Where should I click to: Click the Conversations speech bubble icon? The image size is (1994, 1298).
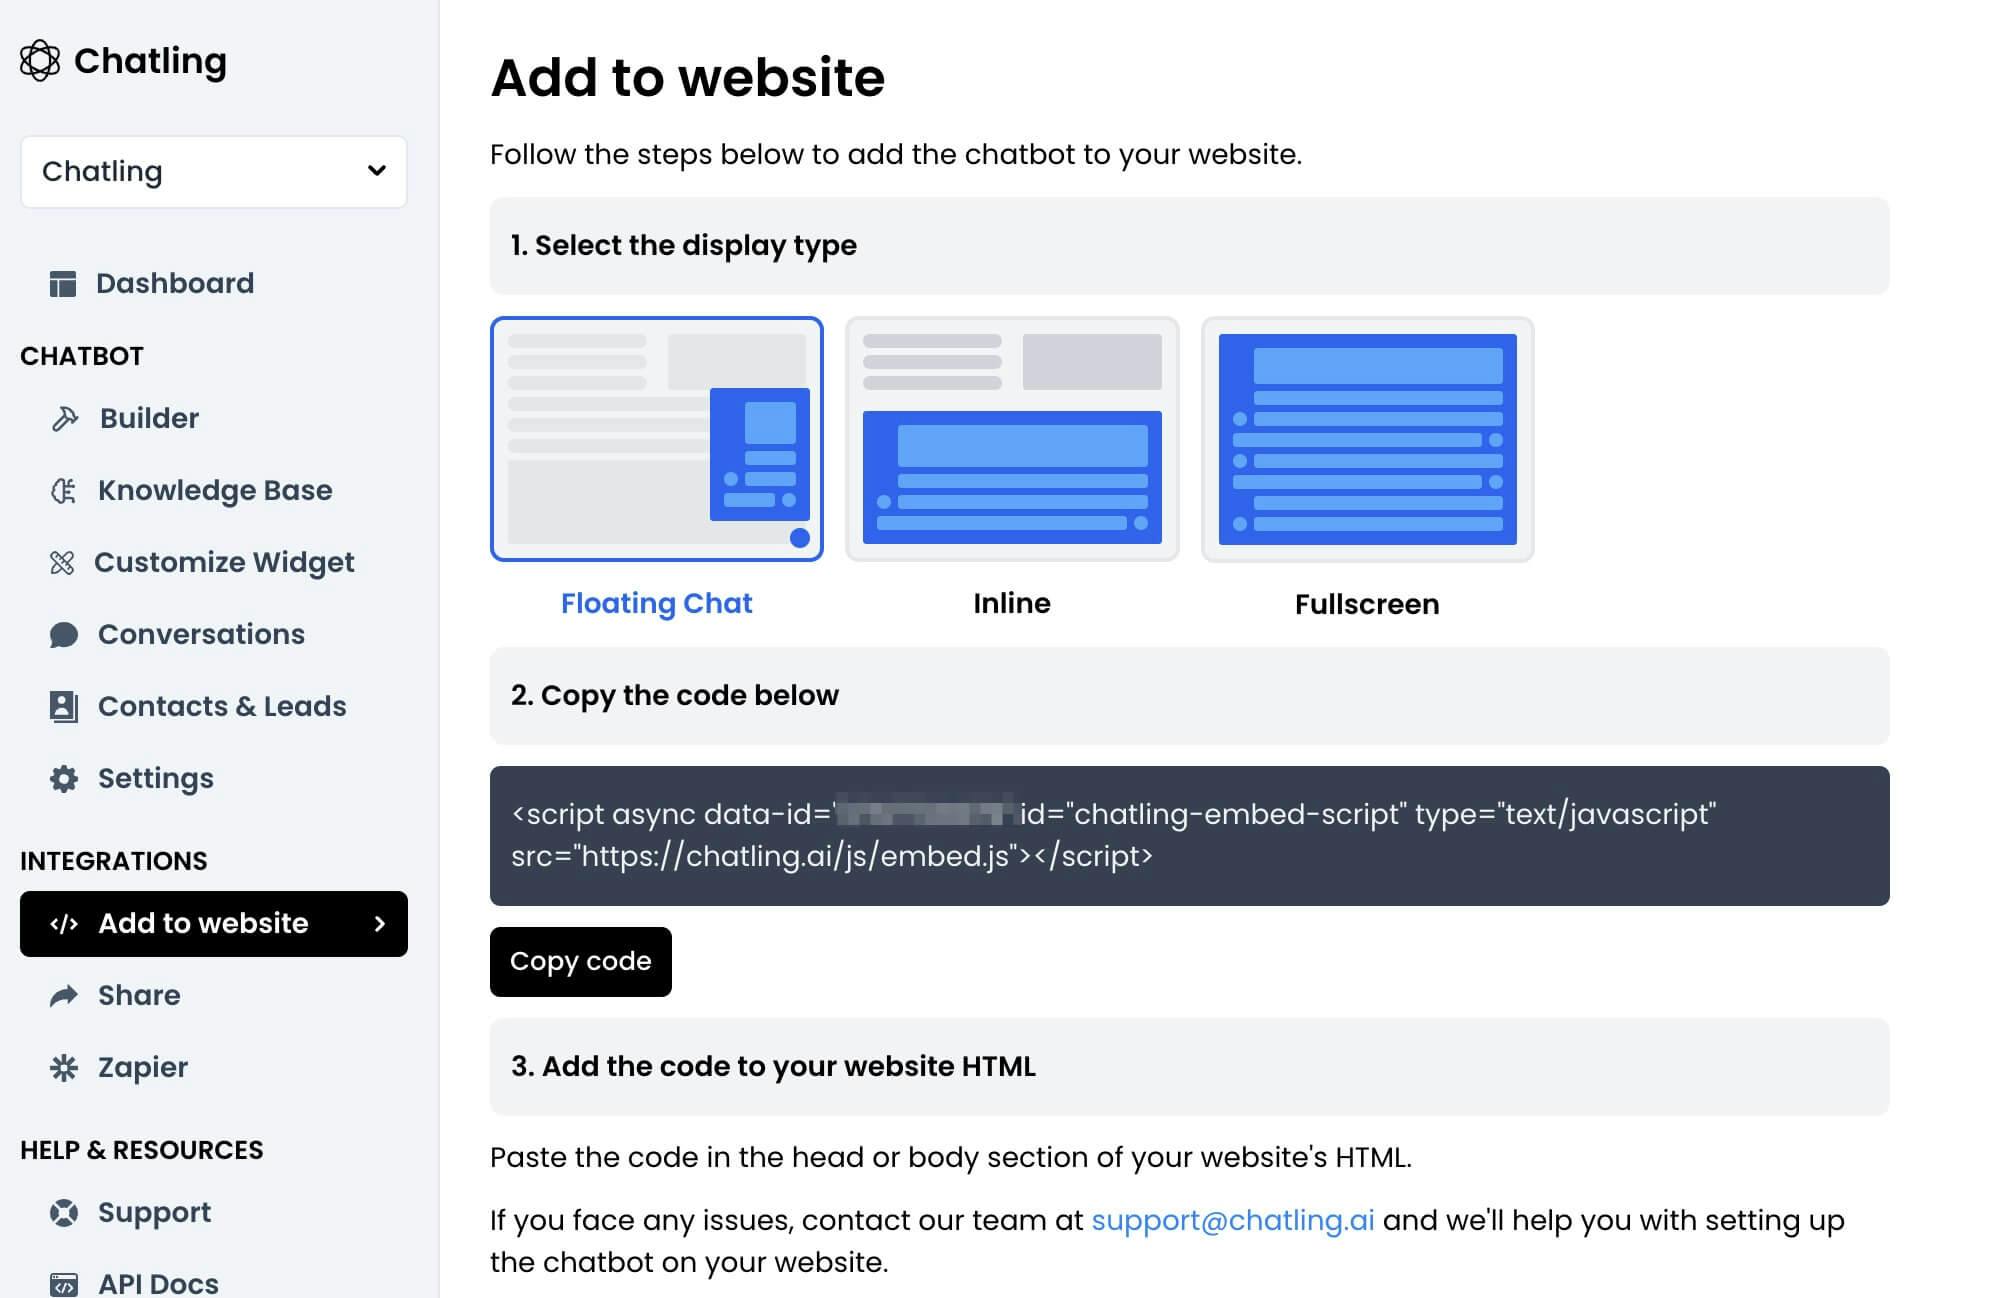63,635
